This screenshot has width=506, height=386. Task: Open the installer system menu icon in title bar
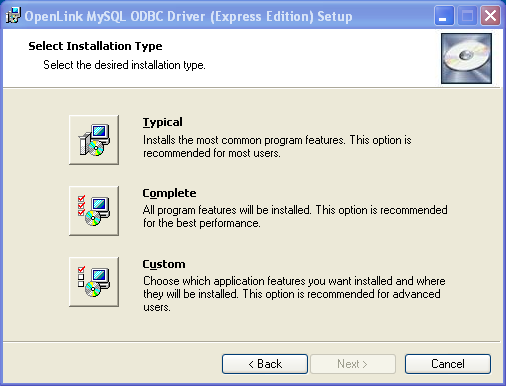(x=13, y=15)
